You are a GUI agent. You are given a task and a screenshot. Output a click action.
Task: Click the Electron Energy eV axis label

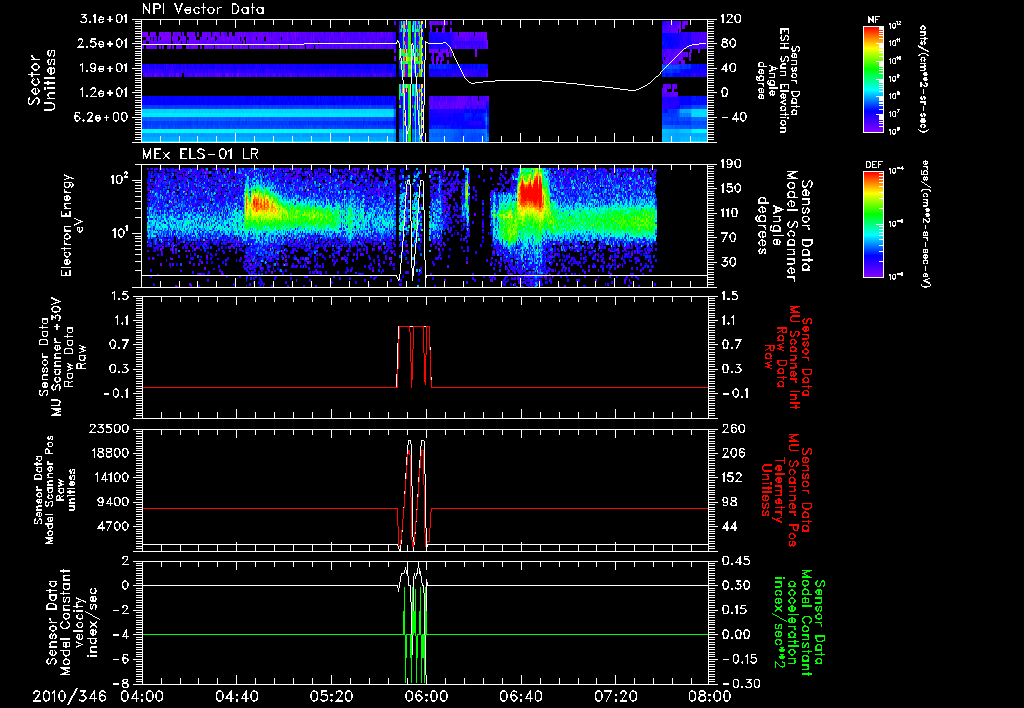coord(73,225)
